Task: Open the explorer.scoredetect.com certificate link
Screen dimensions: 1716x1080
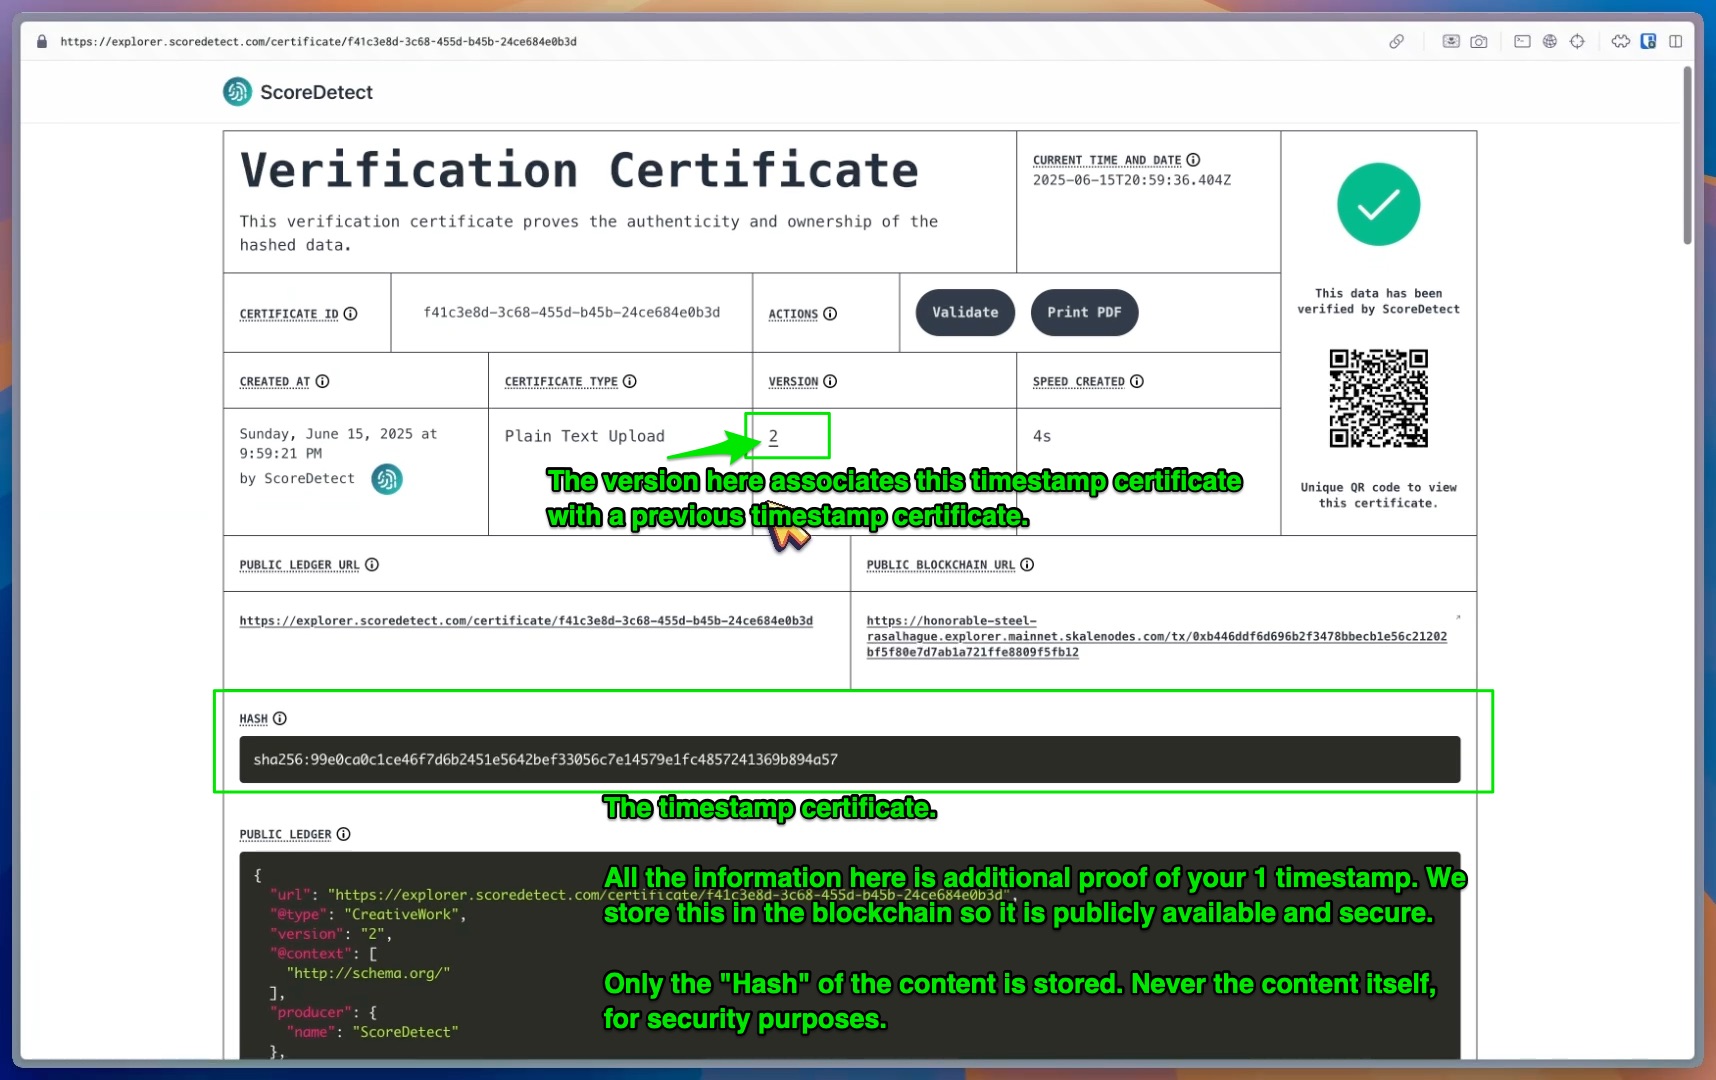Action: 526,621
